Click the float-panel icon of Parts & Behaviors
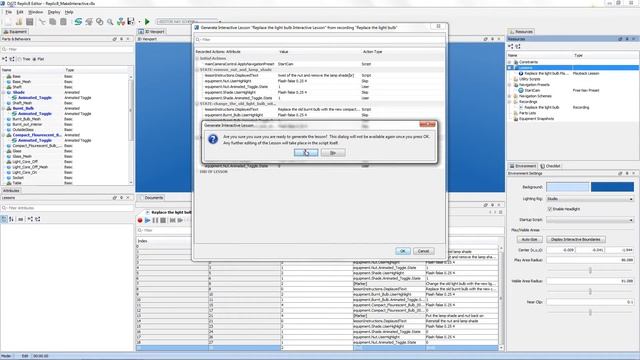640x360 pixels. (115, 39)
